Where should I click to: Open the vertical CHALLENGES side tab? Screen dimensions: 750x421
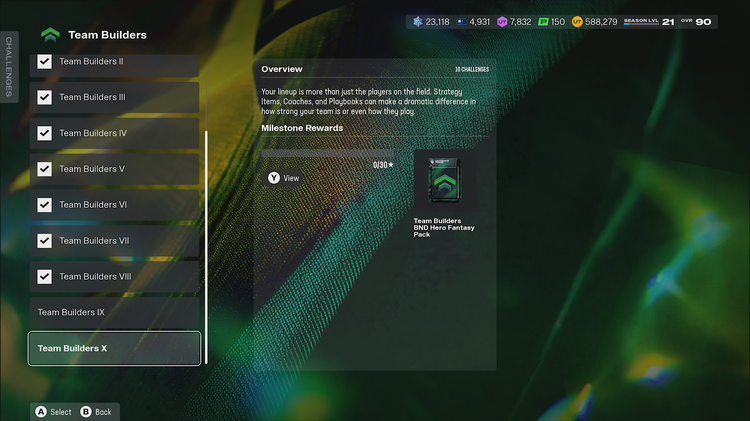point(9,67)
